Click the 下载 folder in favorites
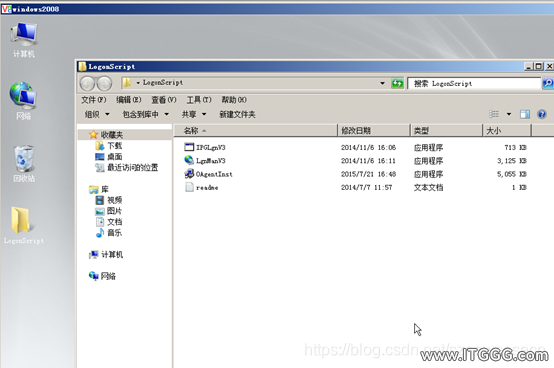 coord(108,146)
